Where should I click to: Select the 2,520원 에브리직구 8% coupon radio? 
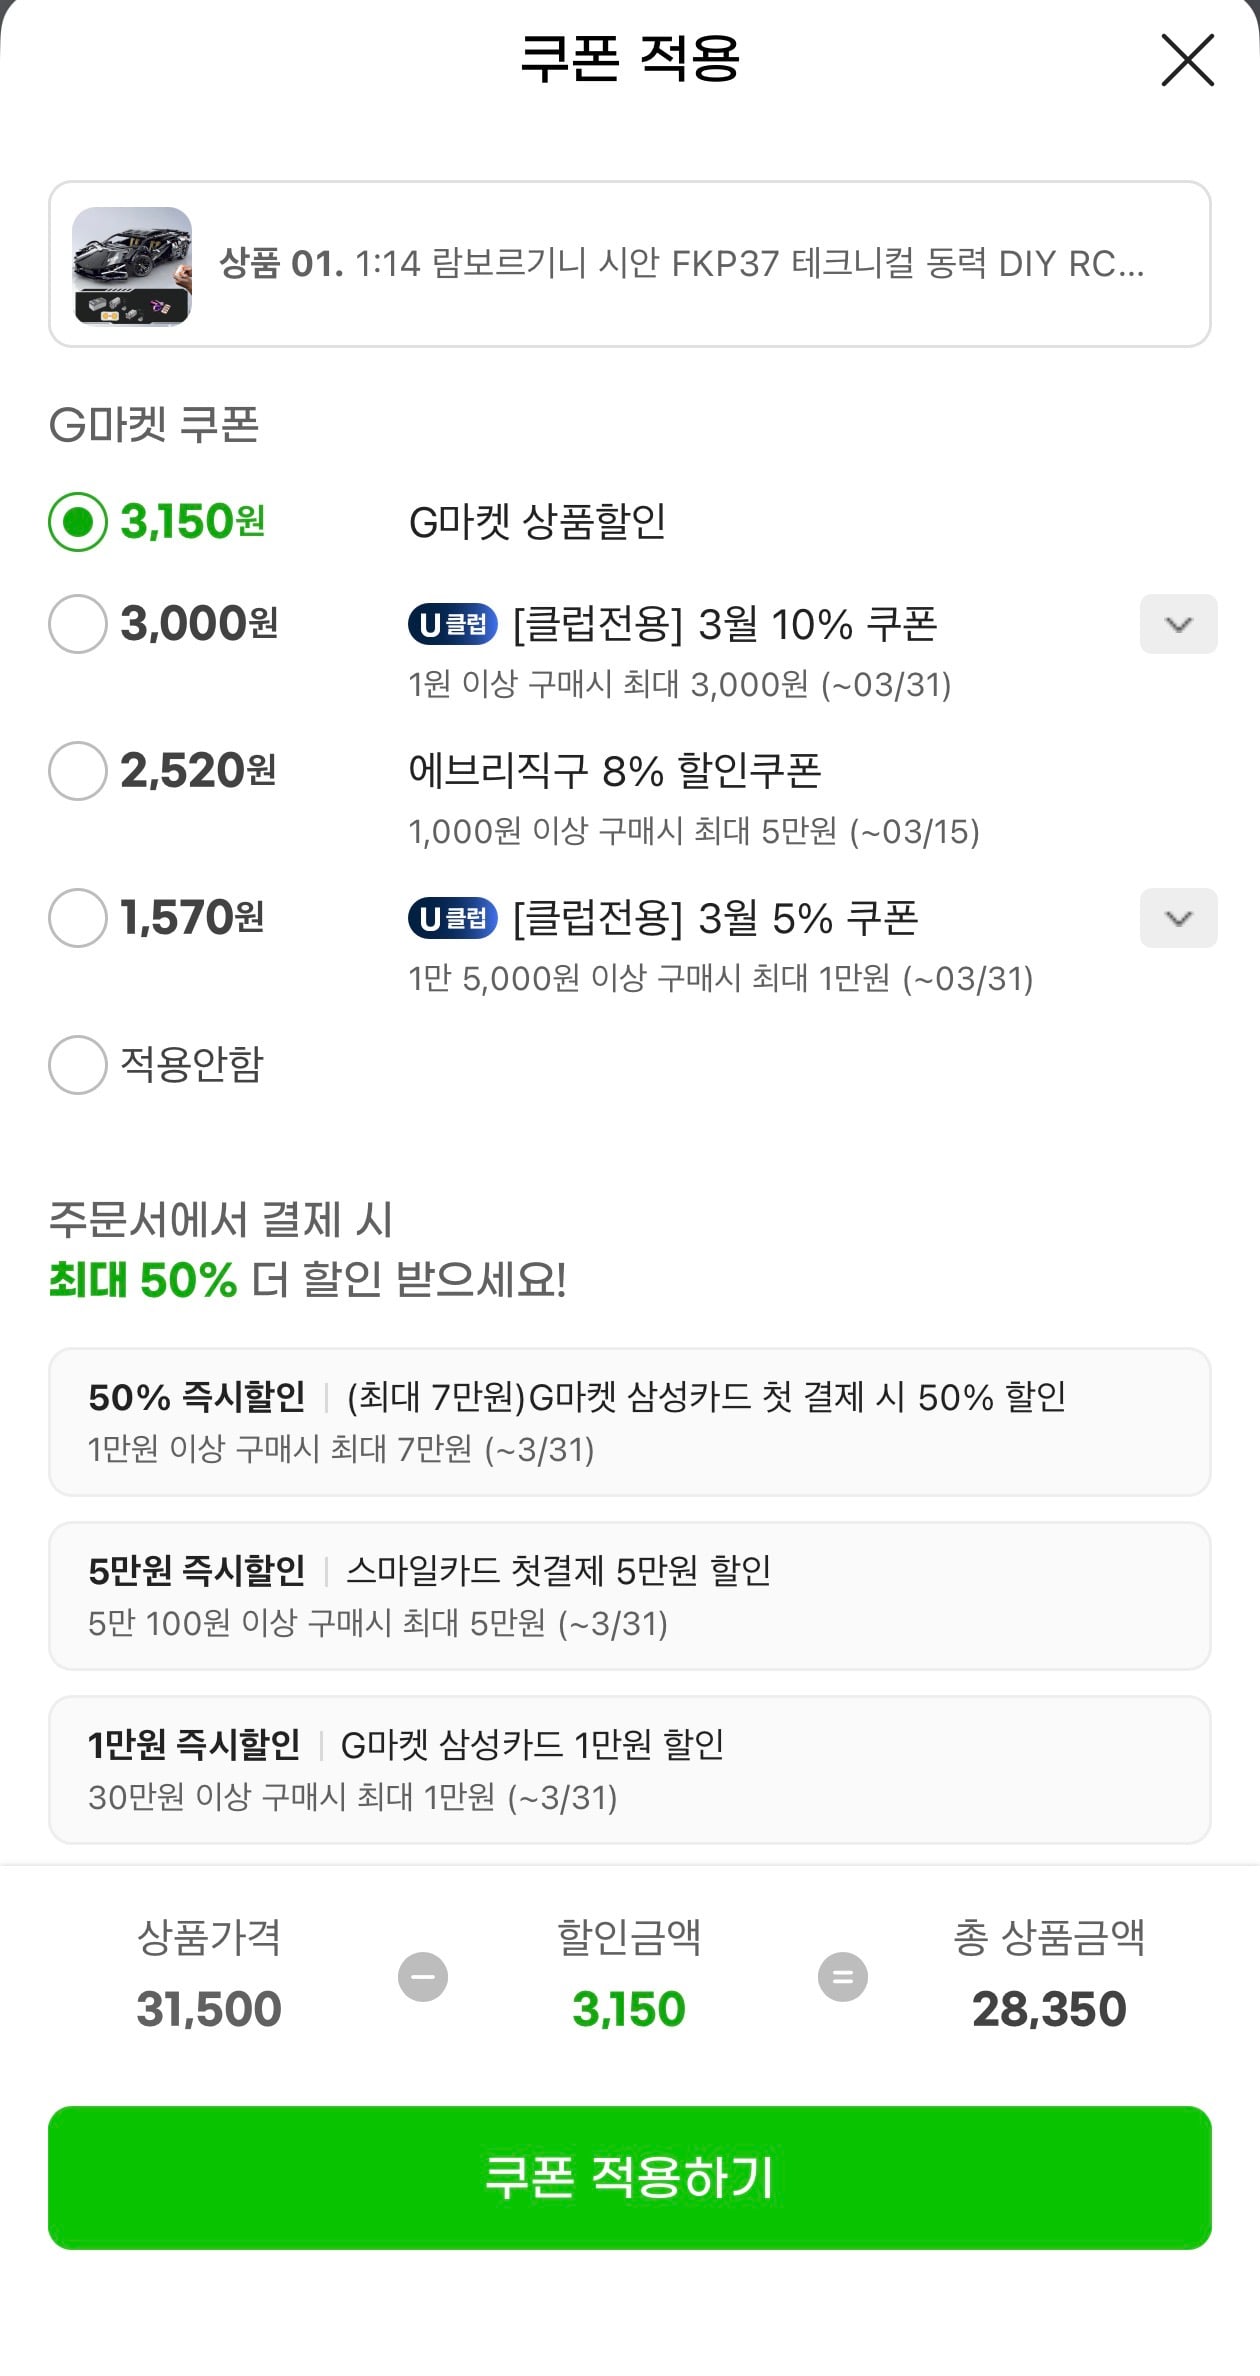coord(78,771)
